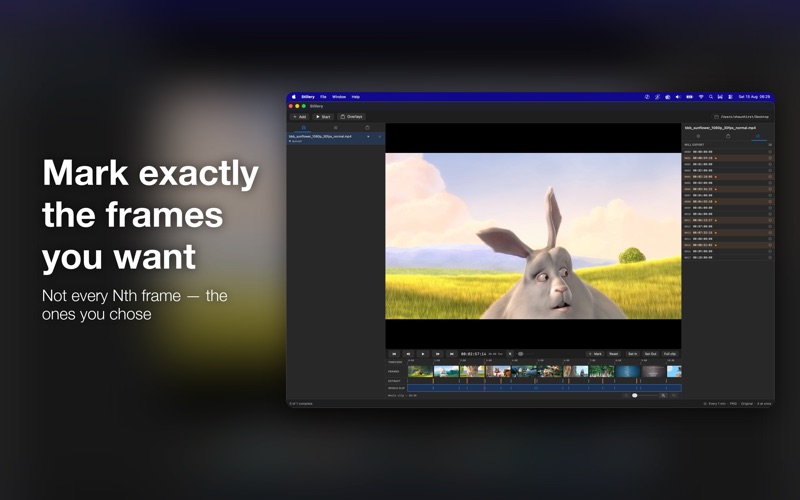Open the Apple menu
The height and width of the screenshot is (500, 800).
click(294, 96)
